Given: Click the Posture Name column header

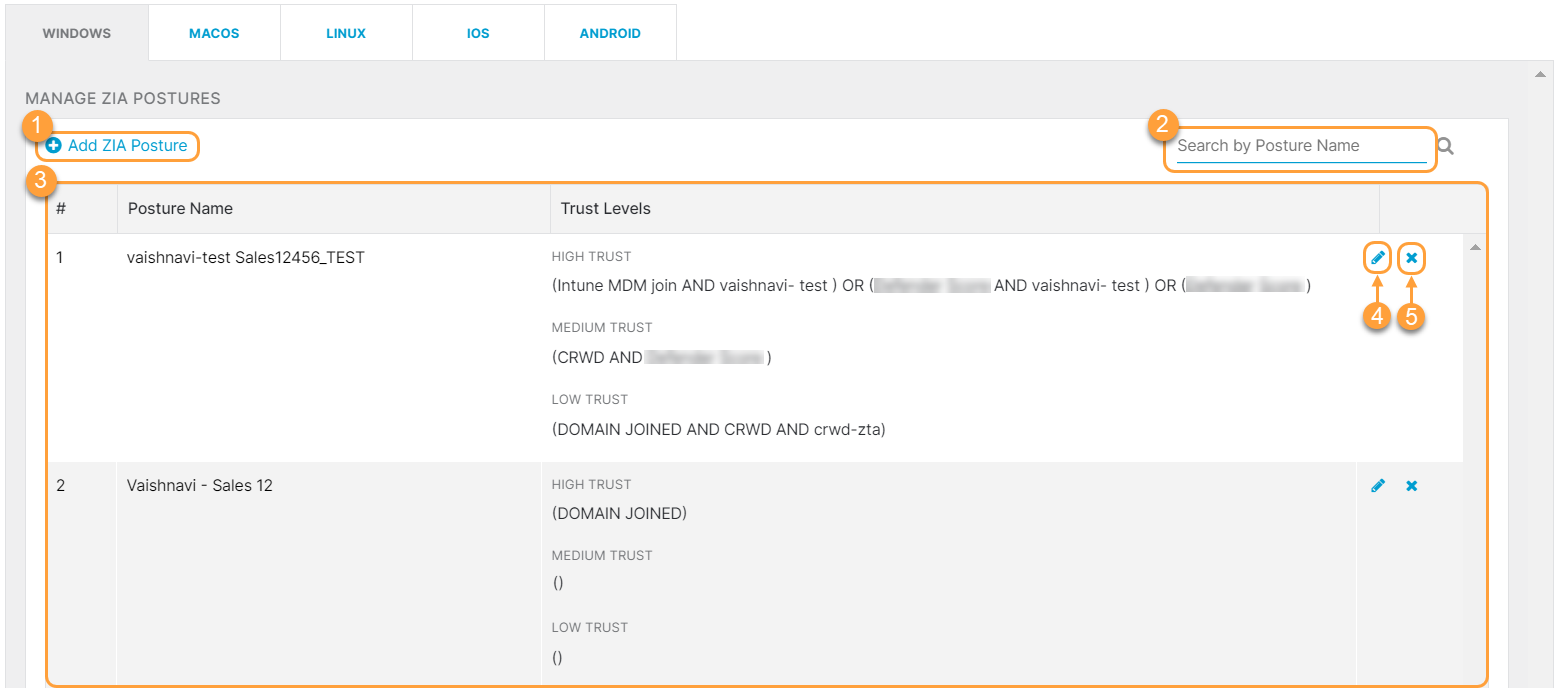Looking at the screenshot, I should click(180, 208).
